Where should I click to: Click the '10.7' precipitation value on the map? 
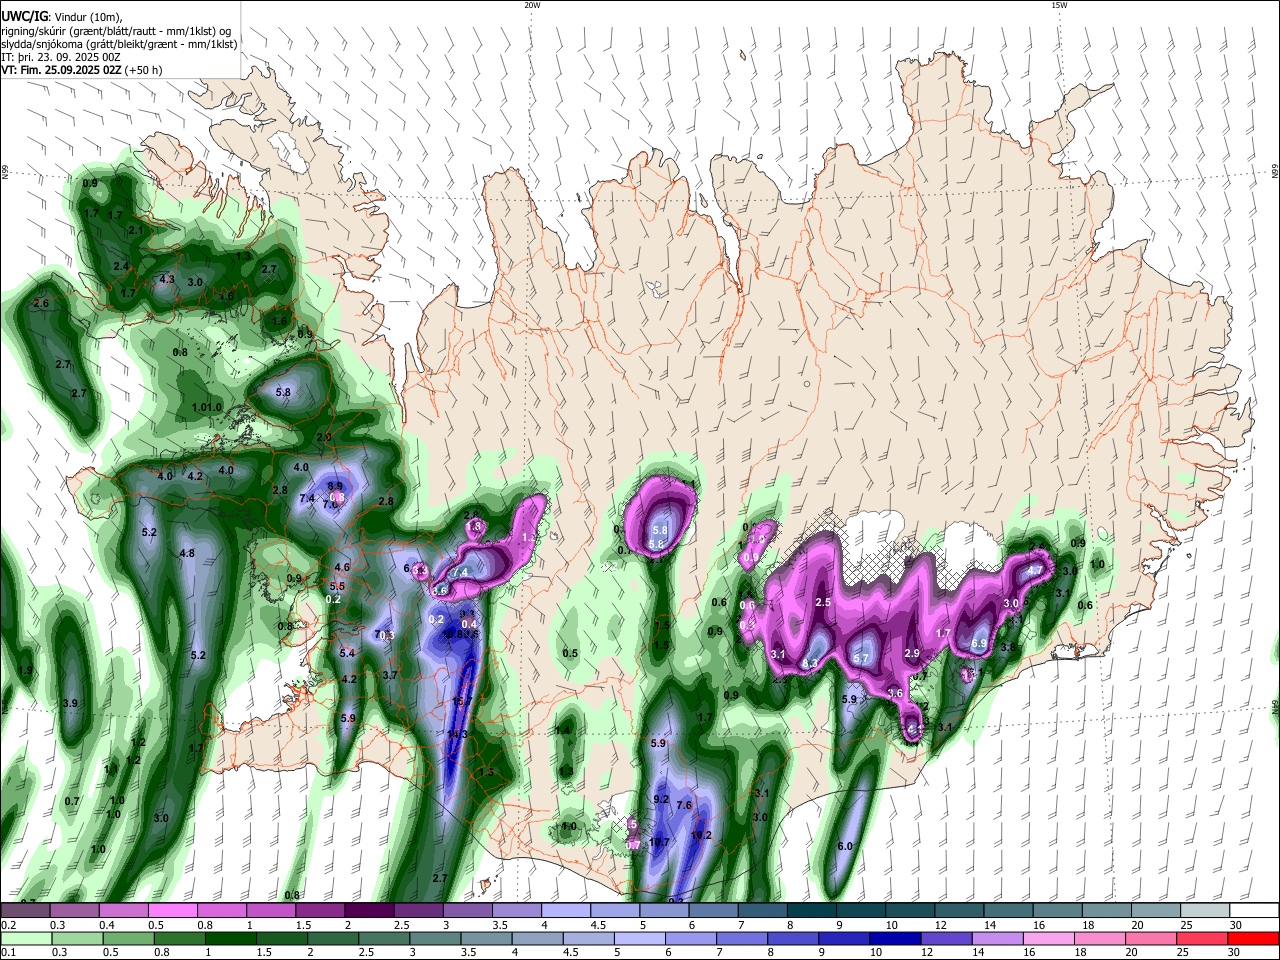[659, 842]
